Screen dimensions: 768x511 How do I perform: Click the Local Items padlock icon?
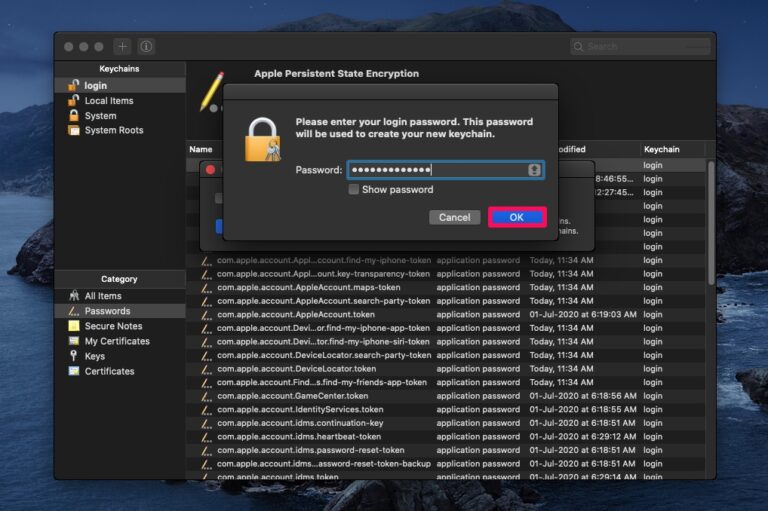(73, 100)
